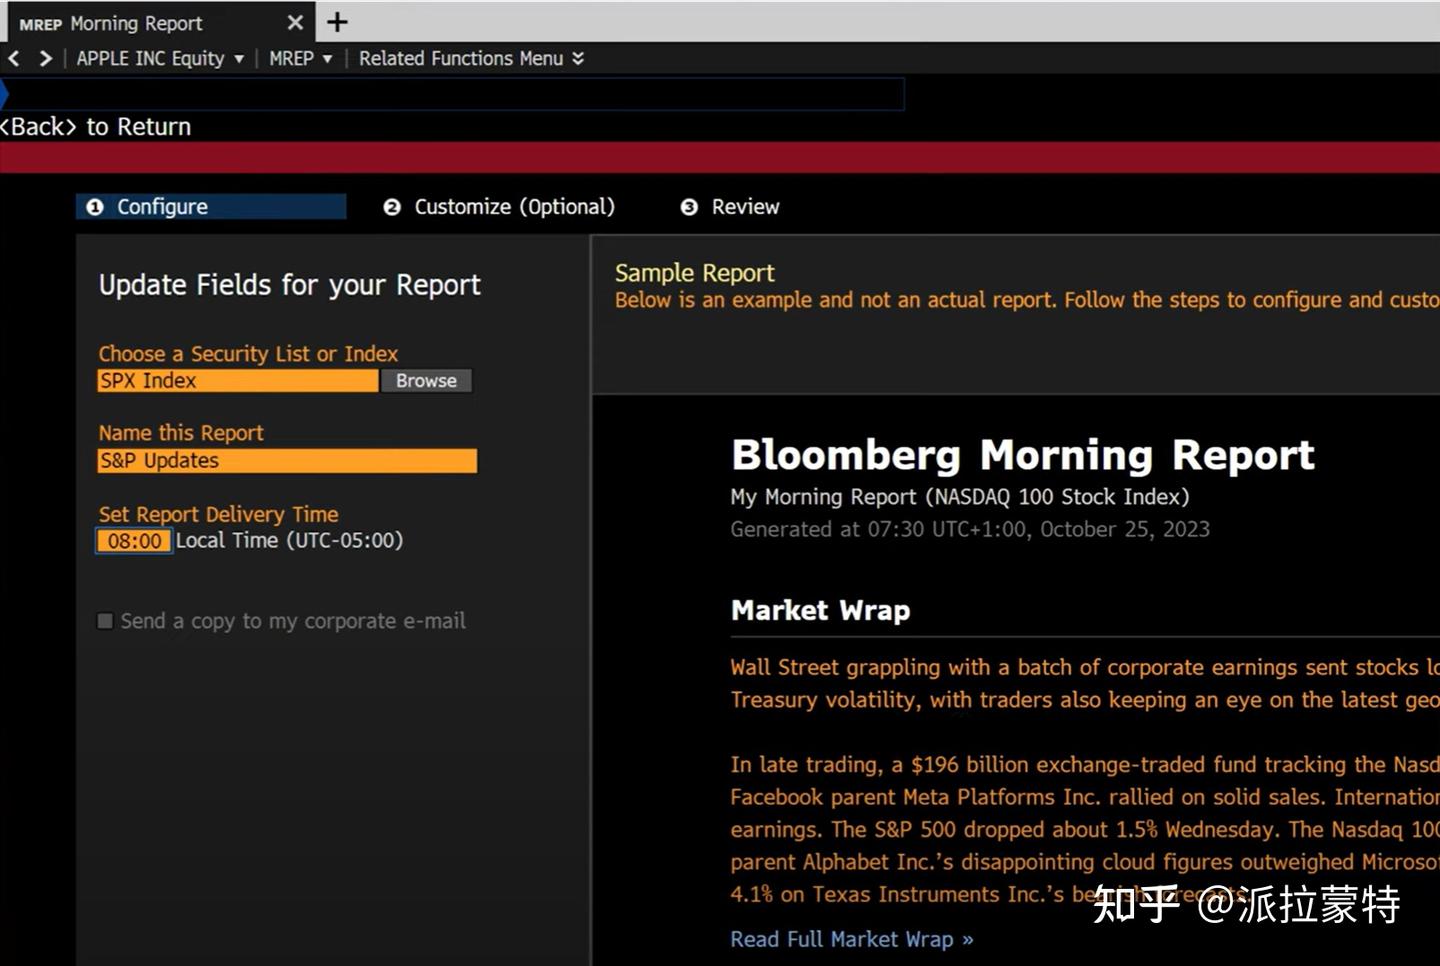Image resolution: width=1440 pixels, height=966 pixels.
Task: Click 'Local Time (UTC-05:00)' label
Action: [x=290, y=541]
